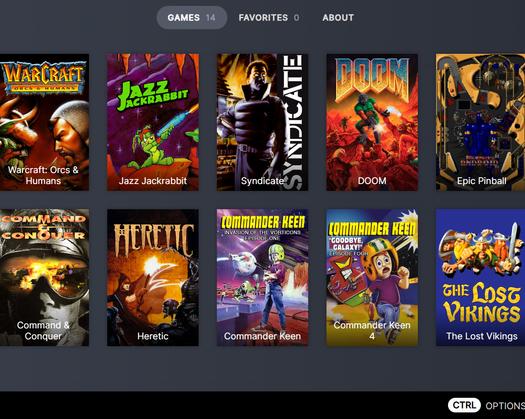Open the Command & Conquer game tile
The width and height of the screenshot is (525, 419).
point(44,277)
